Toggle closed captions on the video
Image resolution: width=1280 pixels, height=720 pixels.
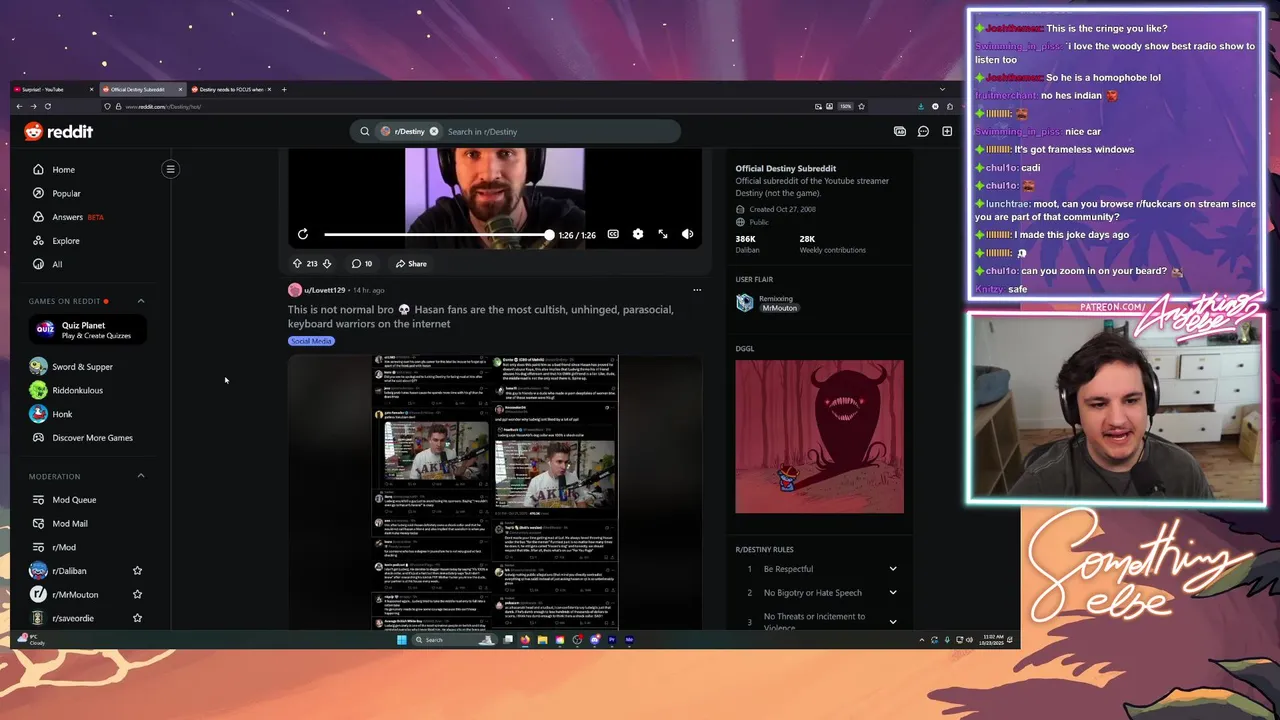coord(613,234)
